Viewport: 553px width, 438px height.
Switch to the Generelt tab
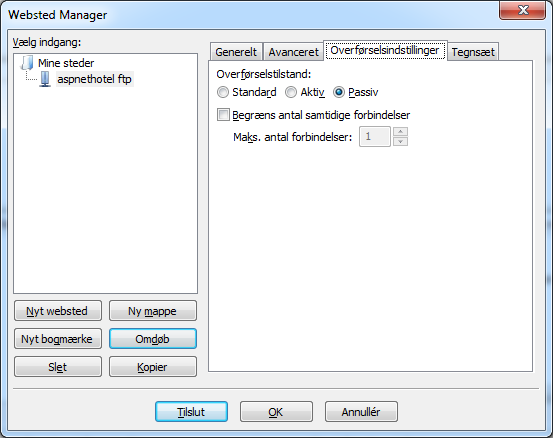pyautogui.click(x=236, y=52)
